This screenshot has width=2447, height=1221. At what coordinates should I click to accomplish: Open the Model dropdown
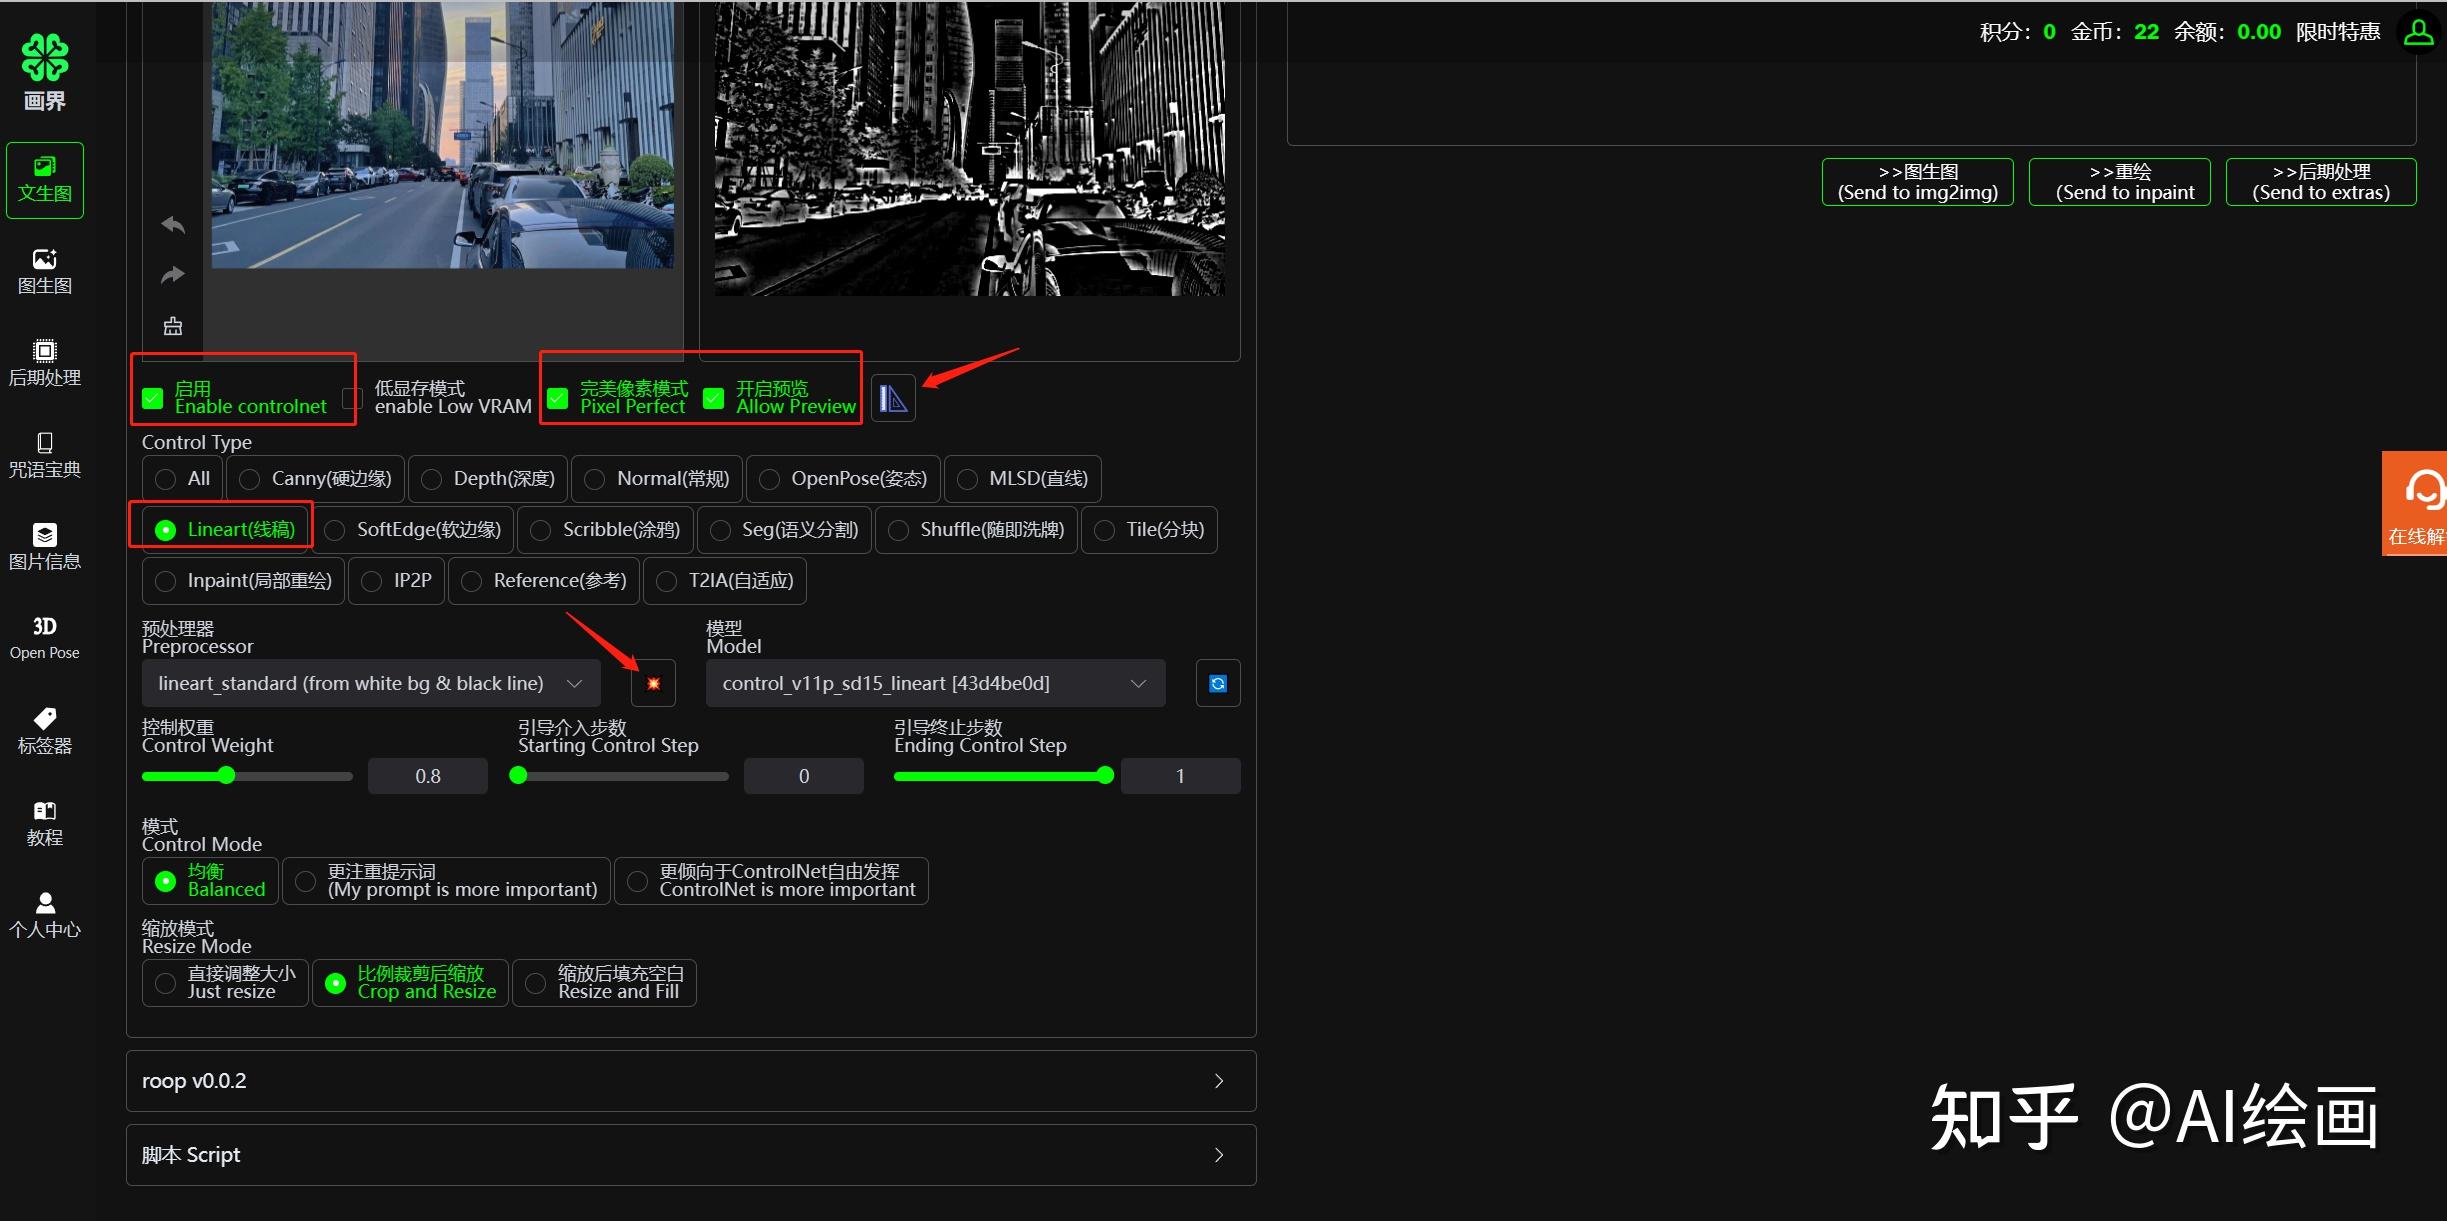[934, 684]
